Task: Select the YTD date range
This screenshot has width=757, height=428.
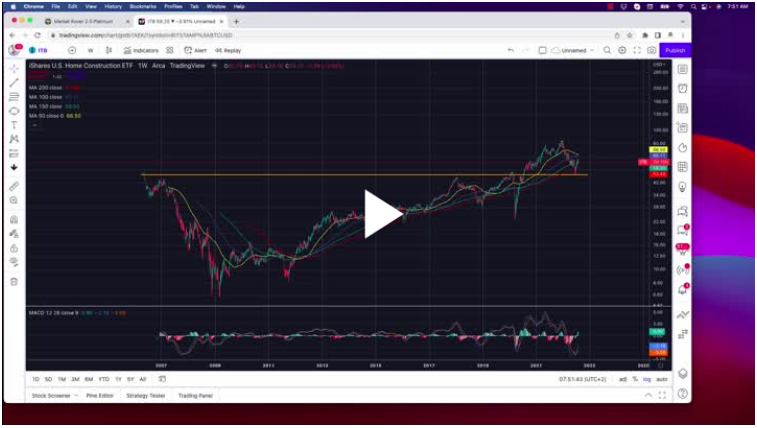Action: click(x=104, y=379)
